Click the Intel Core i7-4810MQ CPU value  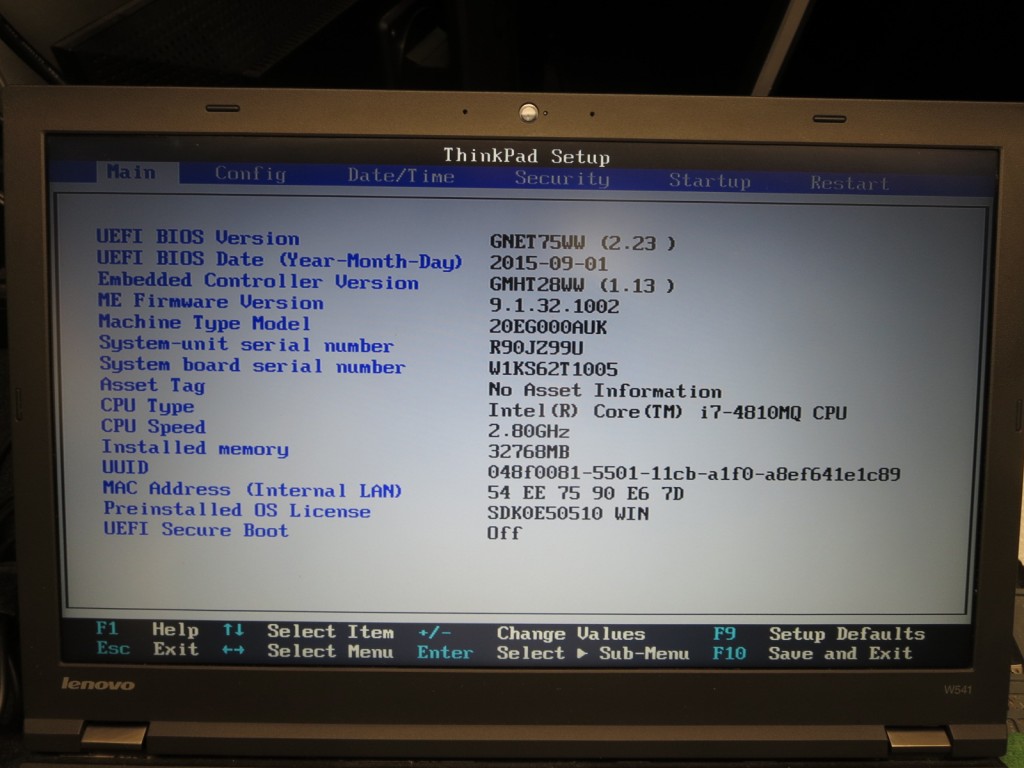(667, 412)
